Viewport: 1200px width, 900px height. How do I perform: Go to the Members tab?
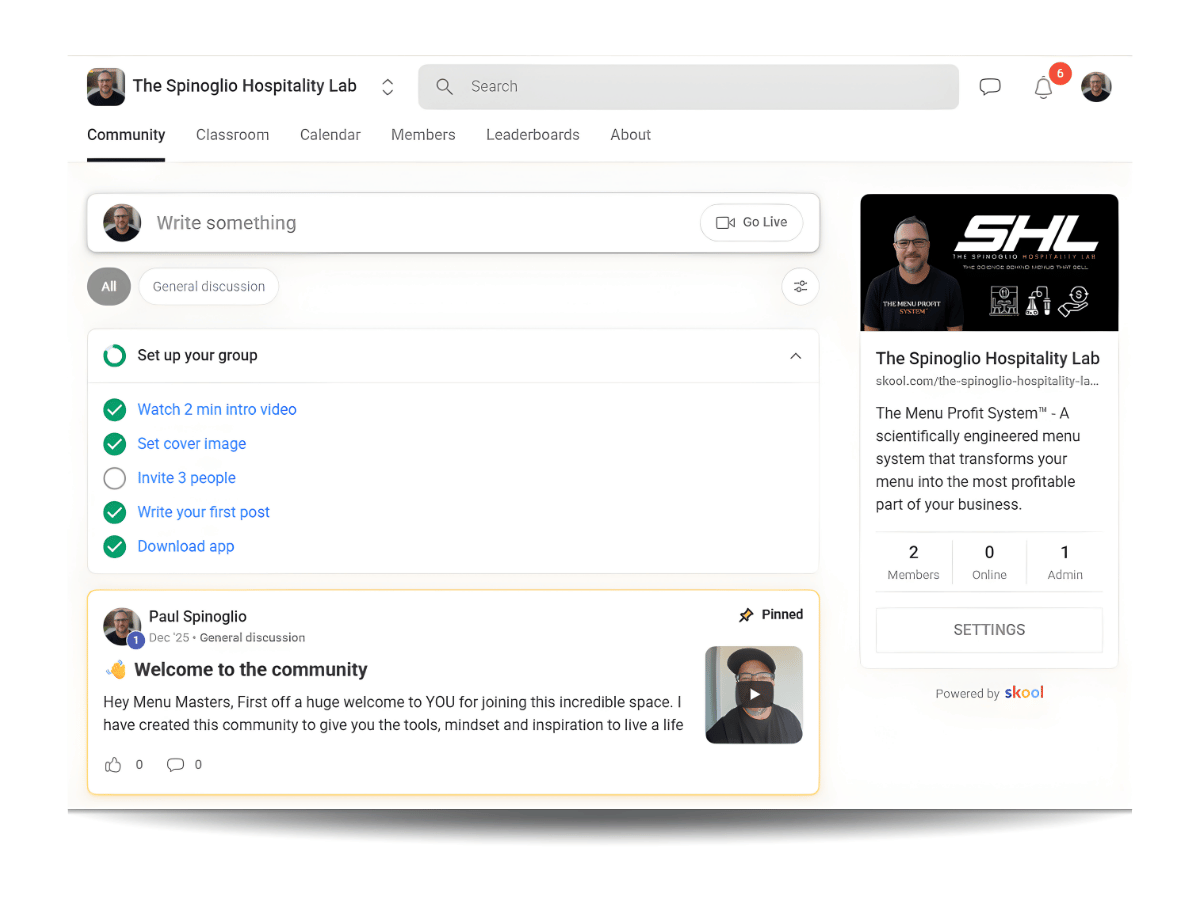click(423, 135)
